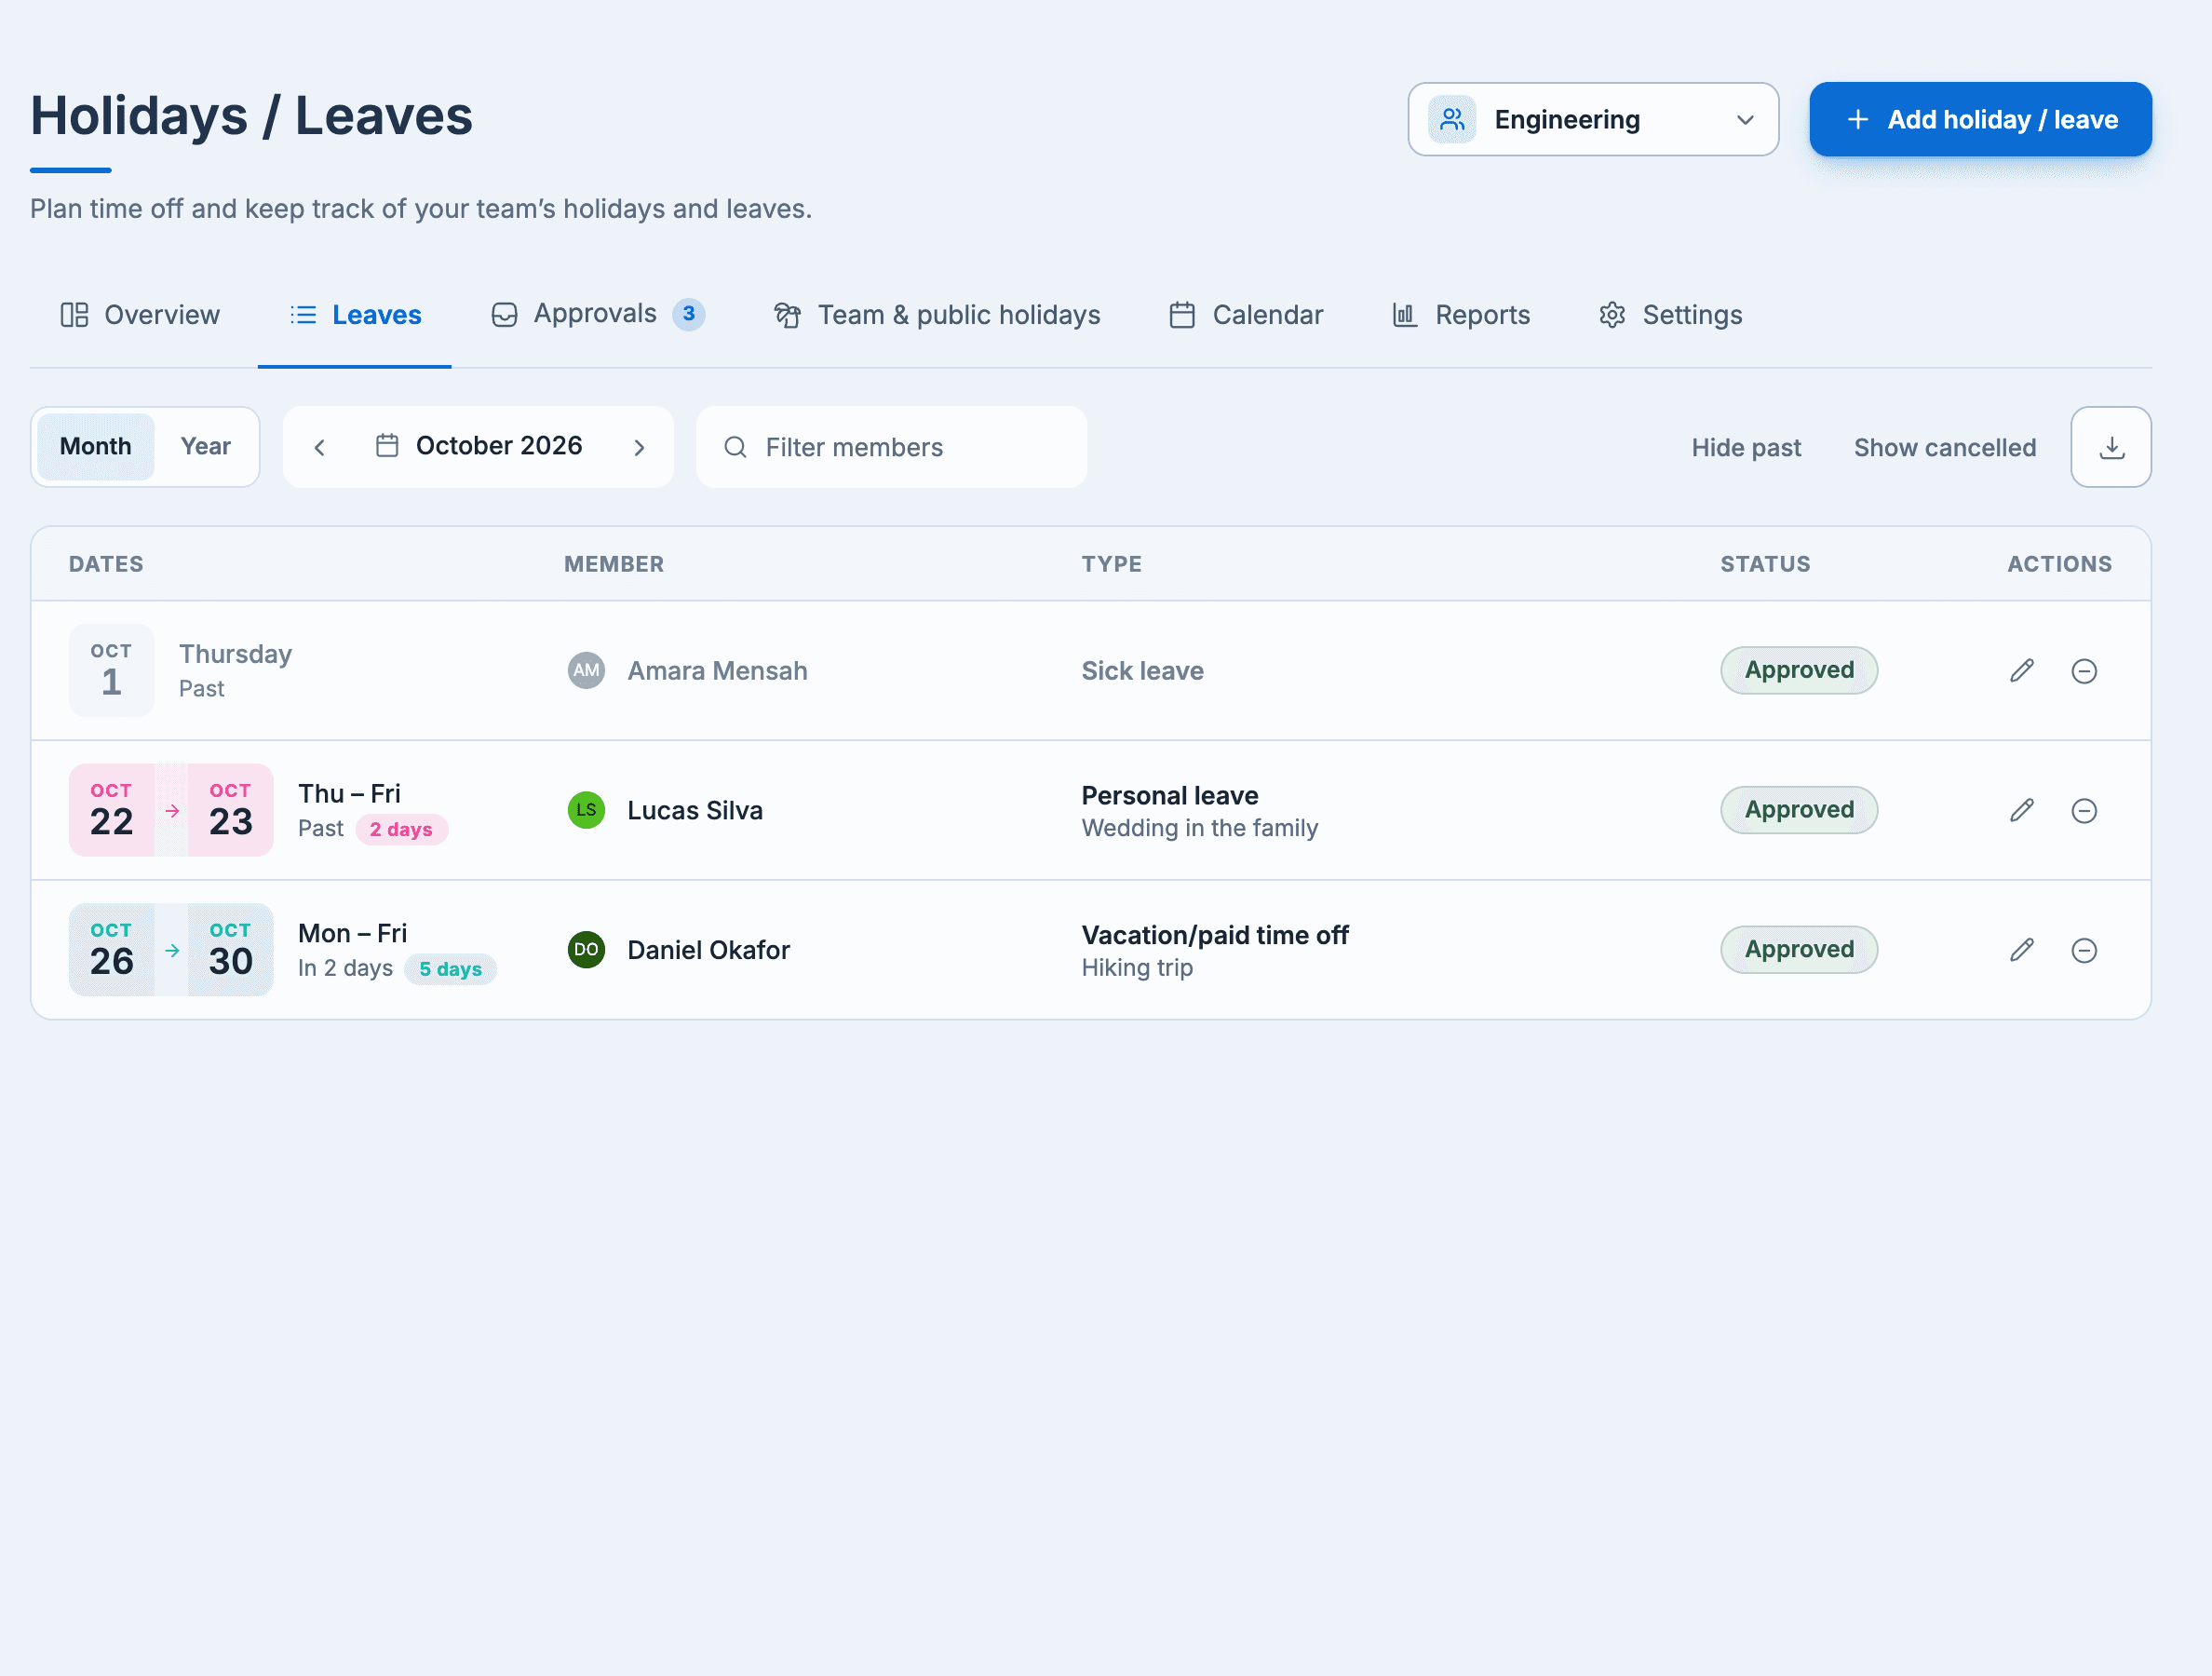Cancel Daniel Okafor's leave with the minus circle icon

tap(2083, 950)
